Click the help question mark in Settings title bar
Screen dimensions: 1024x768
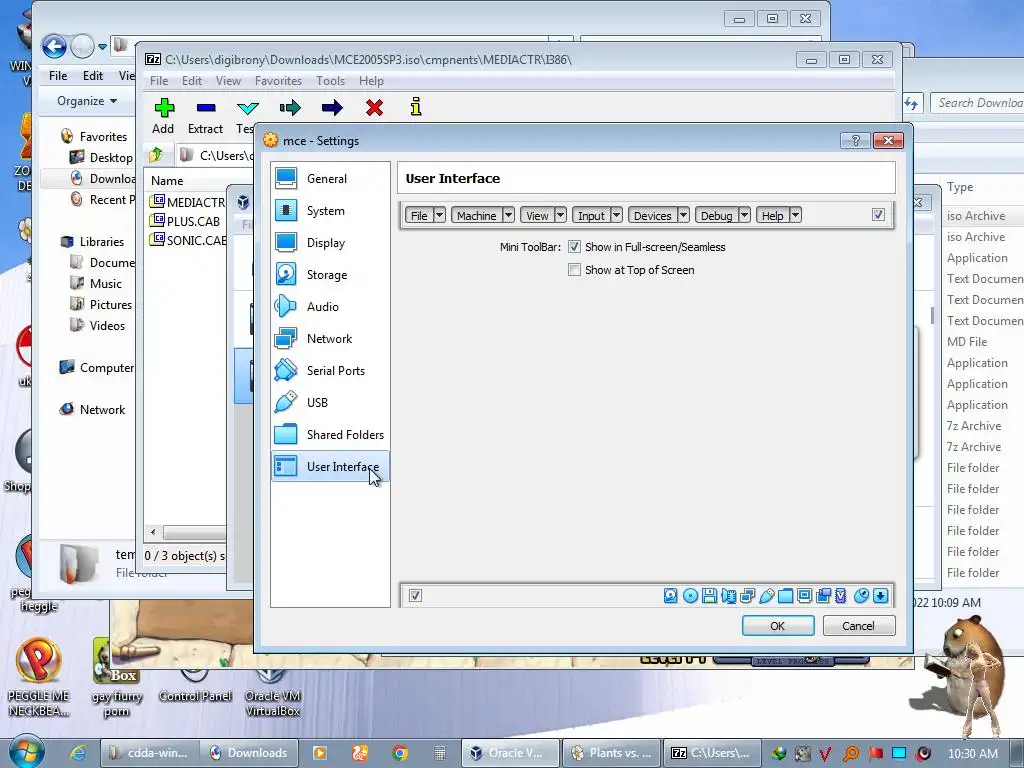[x=856, y=140]
